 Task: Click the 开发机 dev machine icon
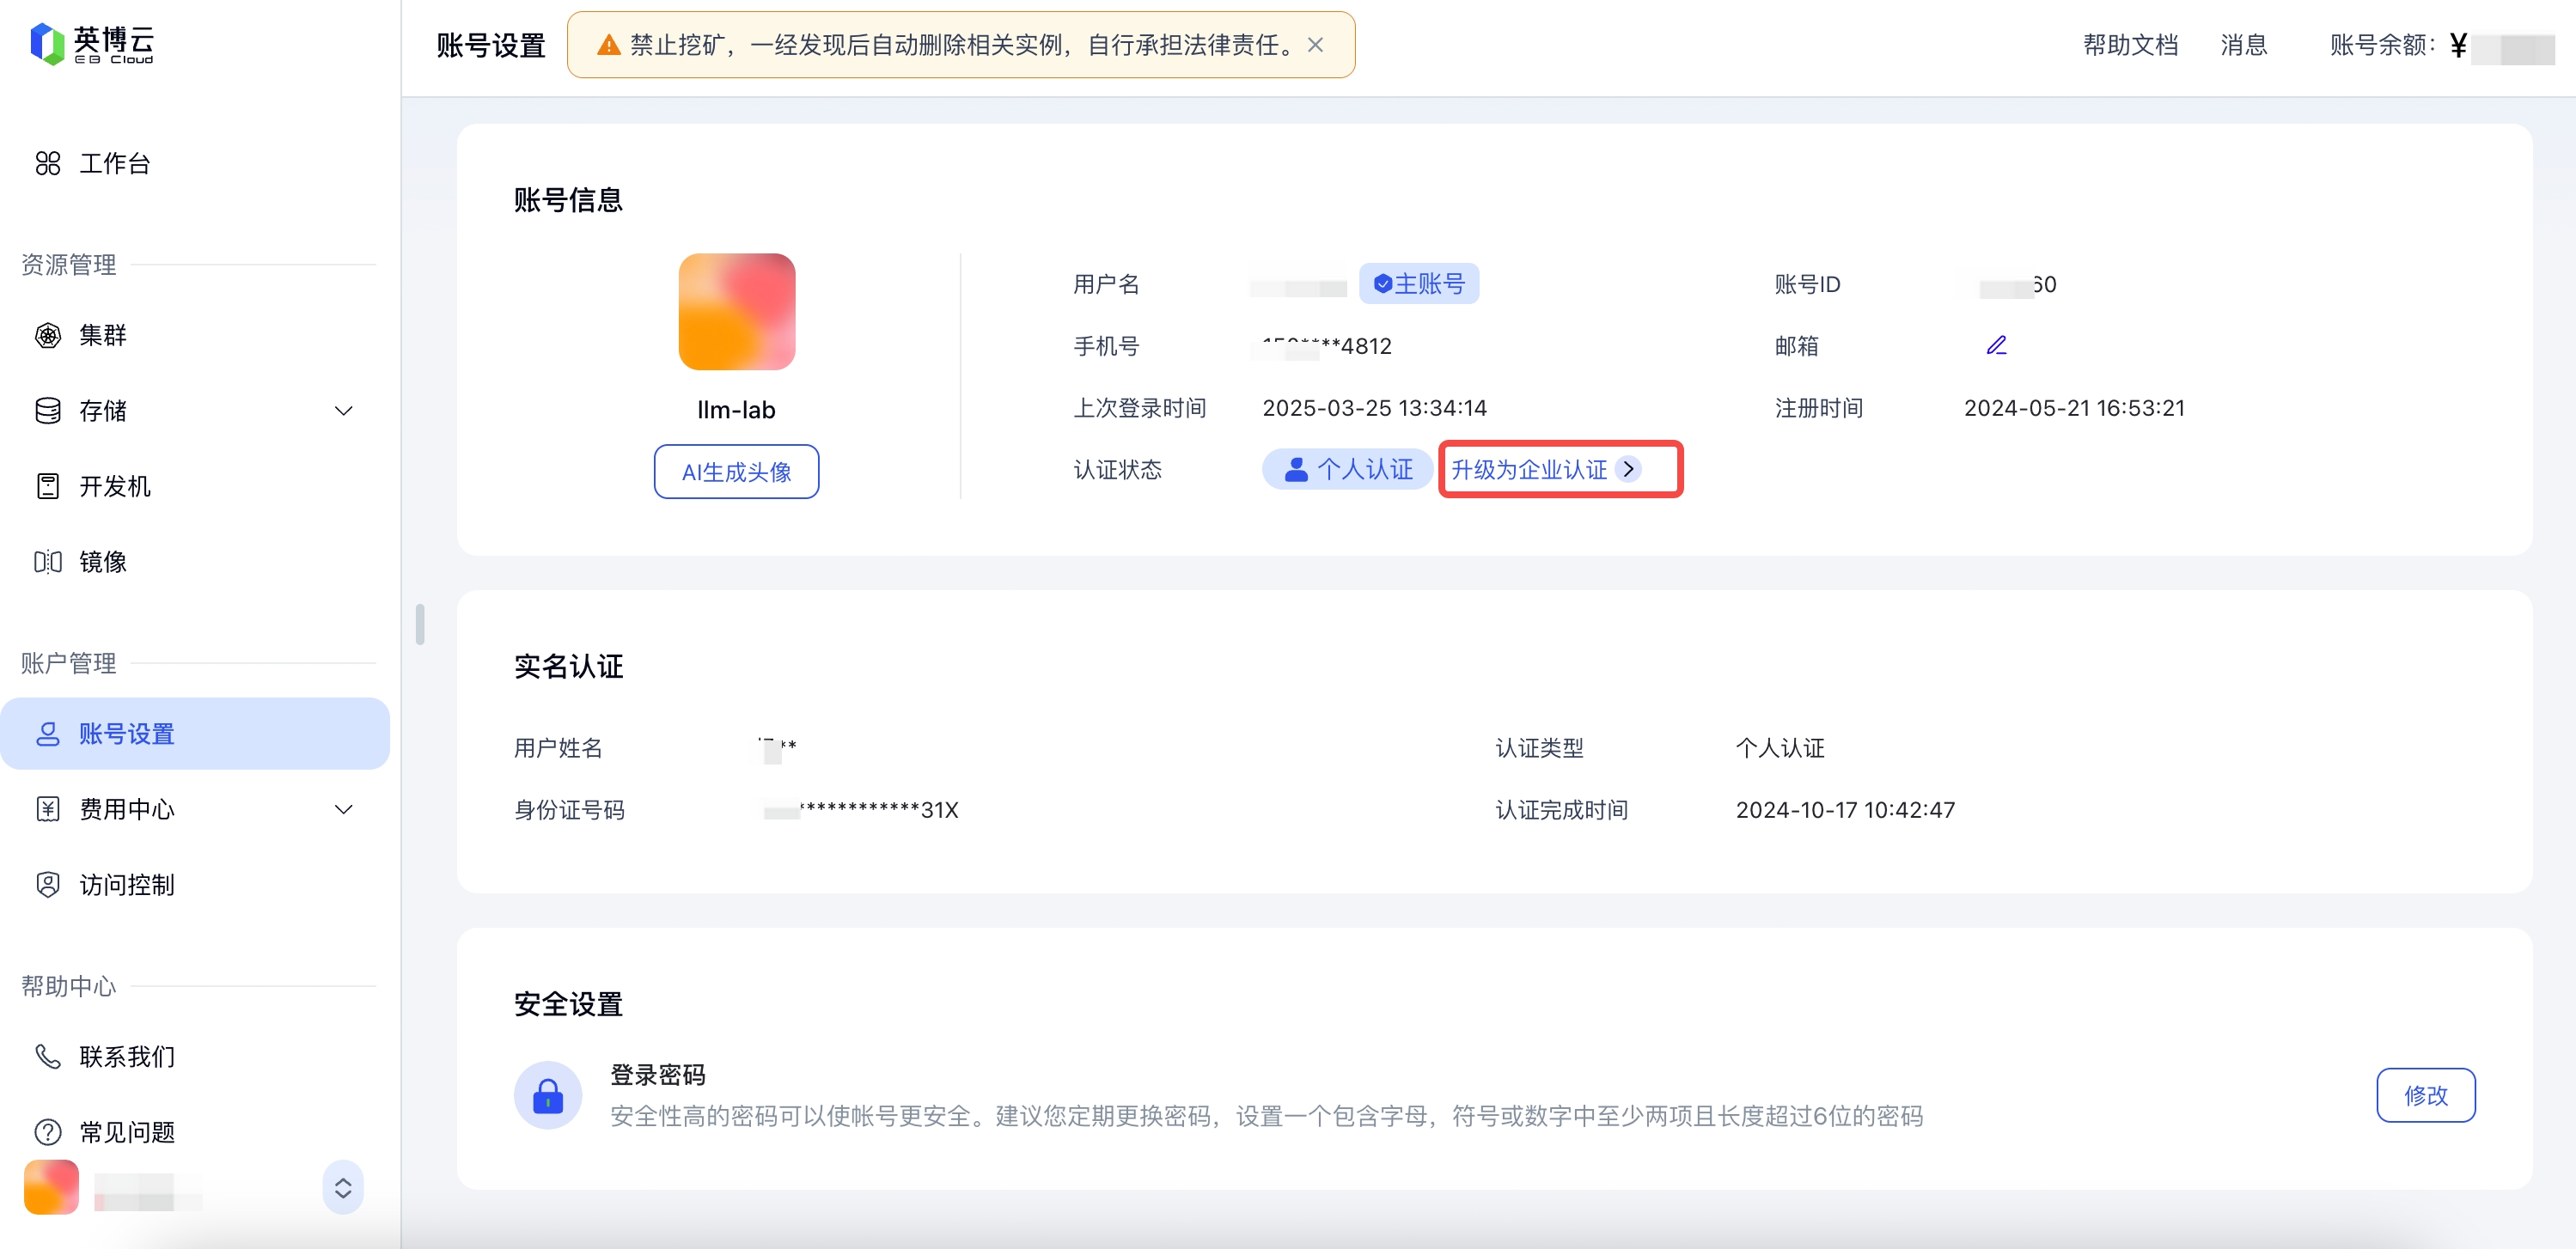tap(47, 486)
